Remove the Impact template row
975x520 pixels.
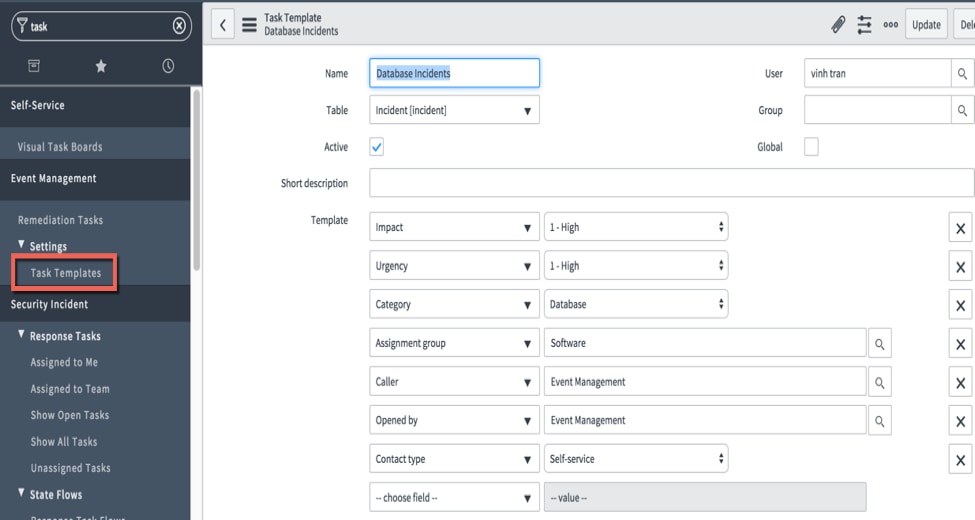960,228
